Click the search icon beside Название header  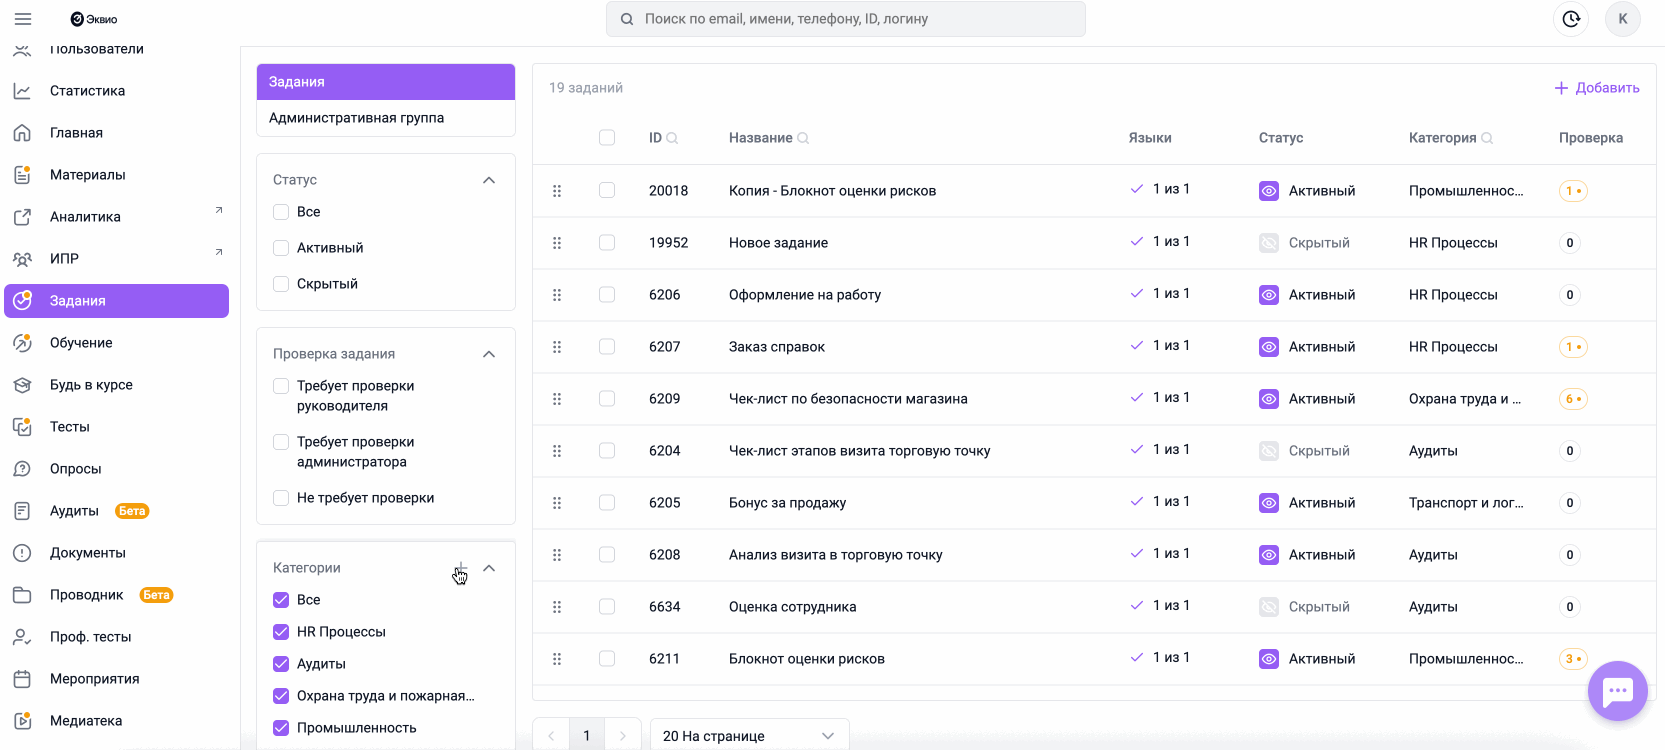[x=803, y=138]
